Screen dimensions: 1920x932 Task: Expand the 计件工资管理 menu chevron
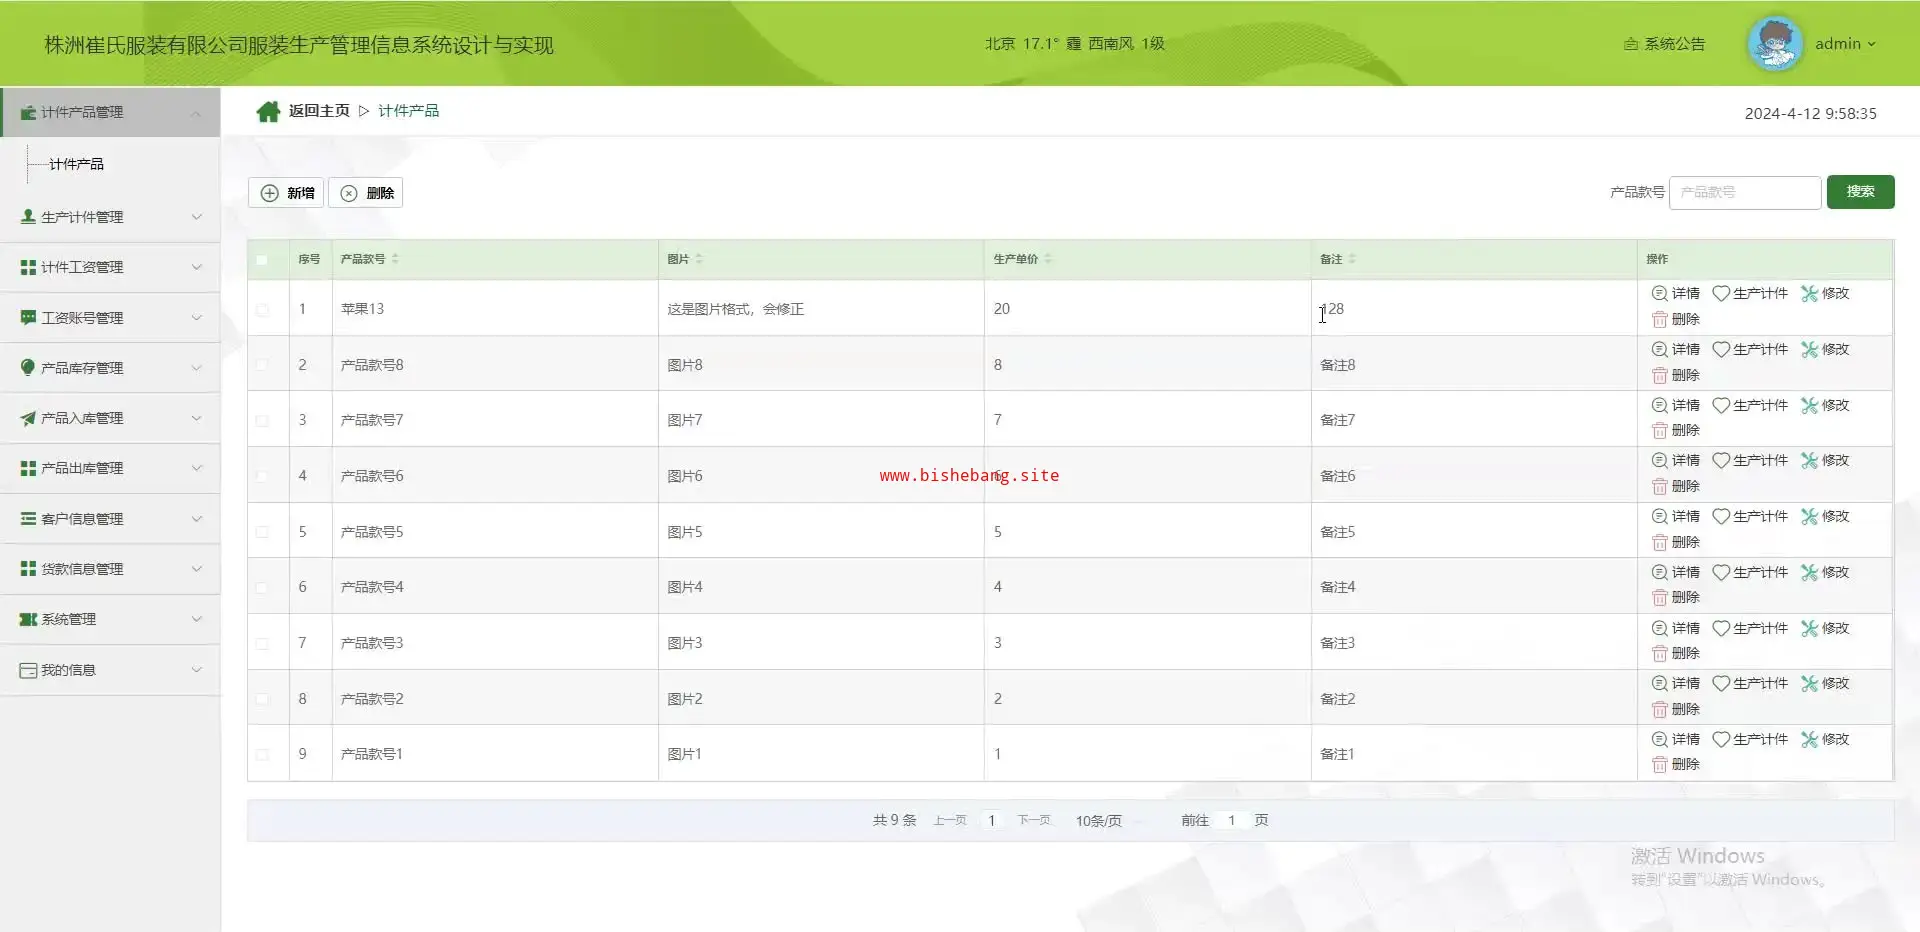[x=196, y=267]
